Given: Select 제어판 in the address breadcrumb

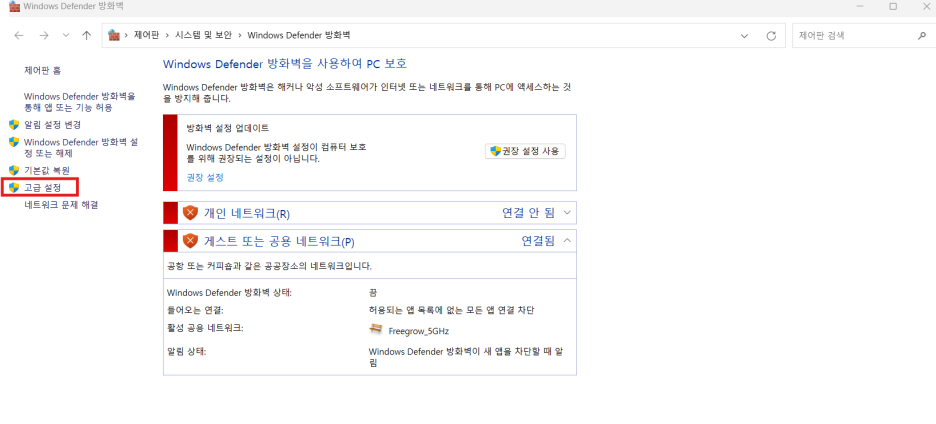Looking at the screenshot, I should [x=146, y=35].
